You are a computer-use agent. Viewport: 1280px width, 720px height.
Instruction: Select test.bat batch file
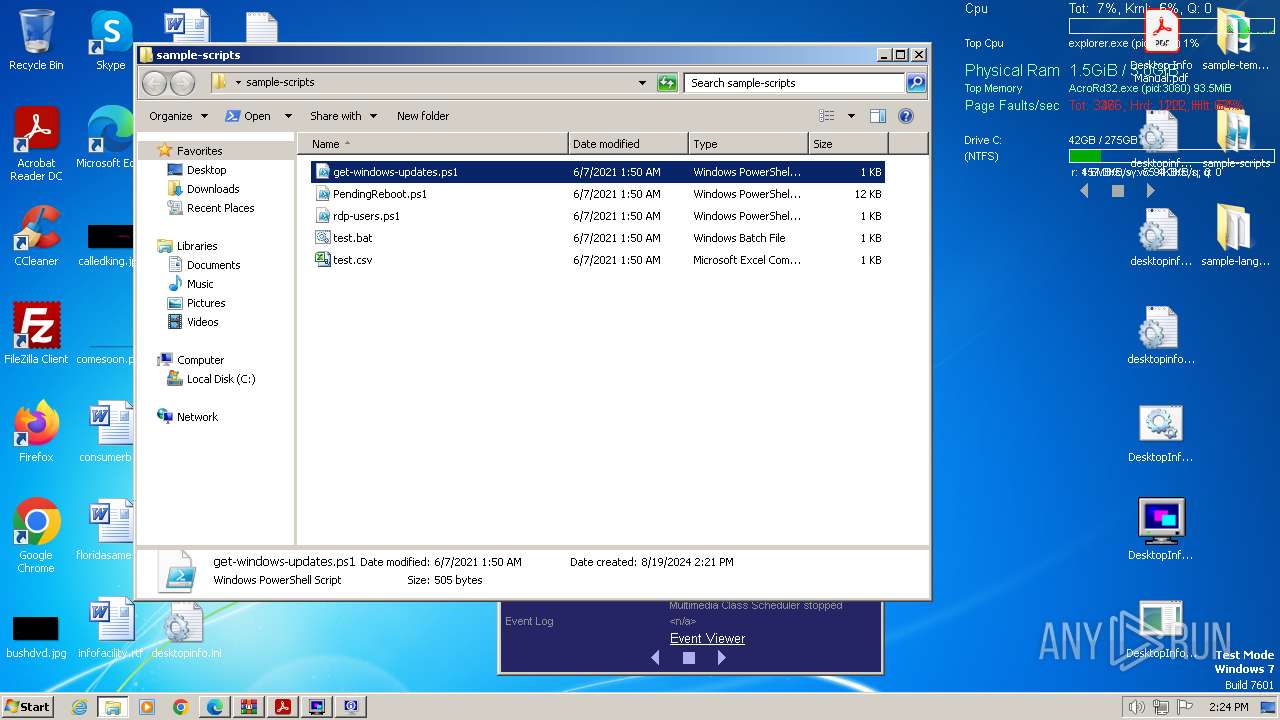[597, 238]
